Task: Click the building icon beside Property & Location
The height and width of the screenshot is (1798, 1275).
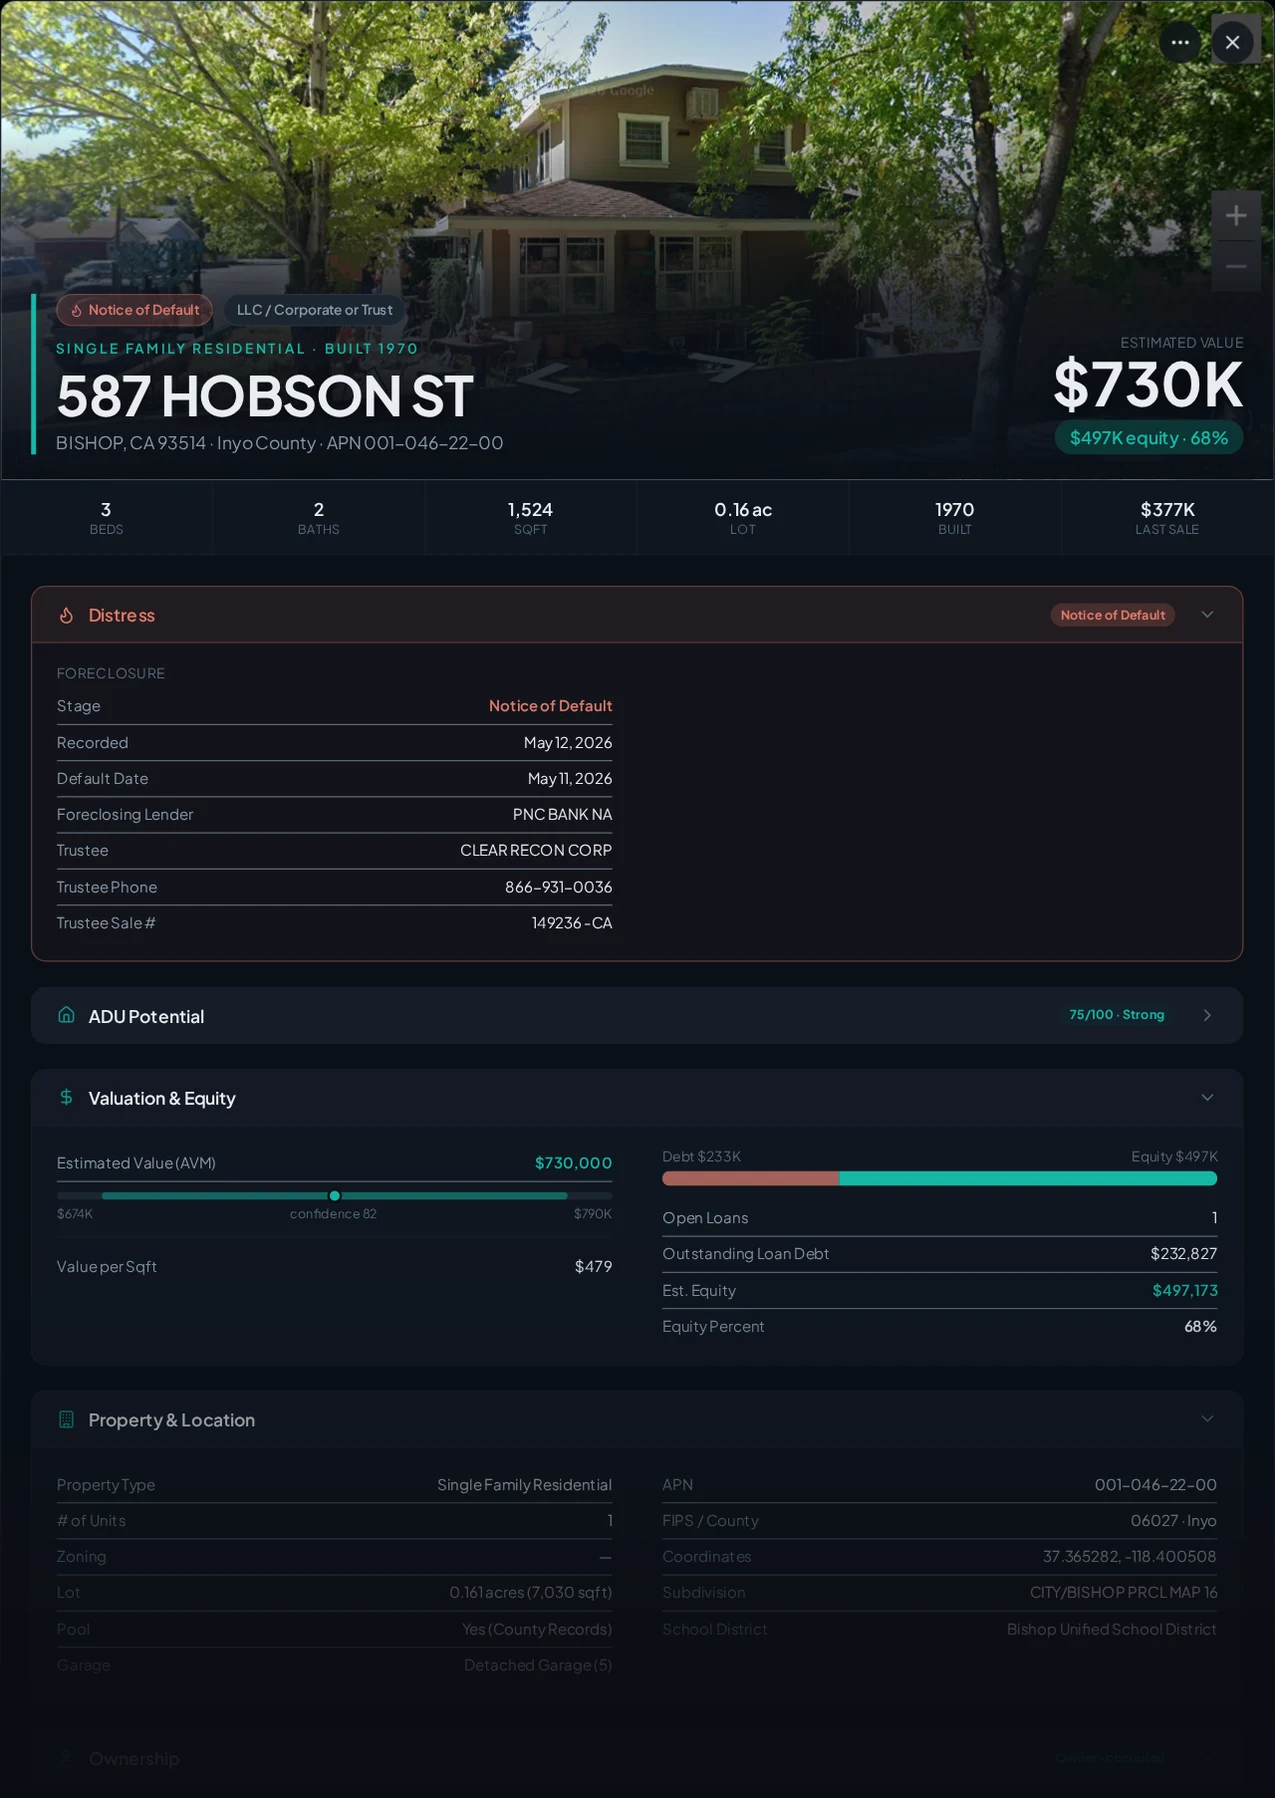Action: click(x=66, y=1419)
